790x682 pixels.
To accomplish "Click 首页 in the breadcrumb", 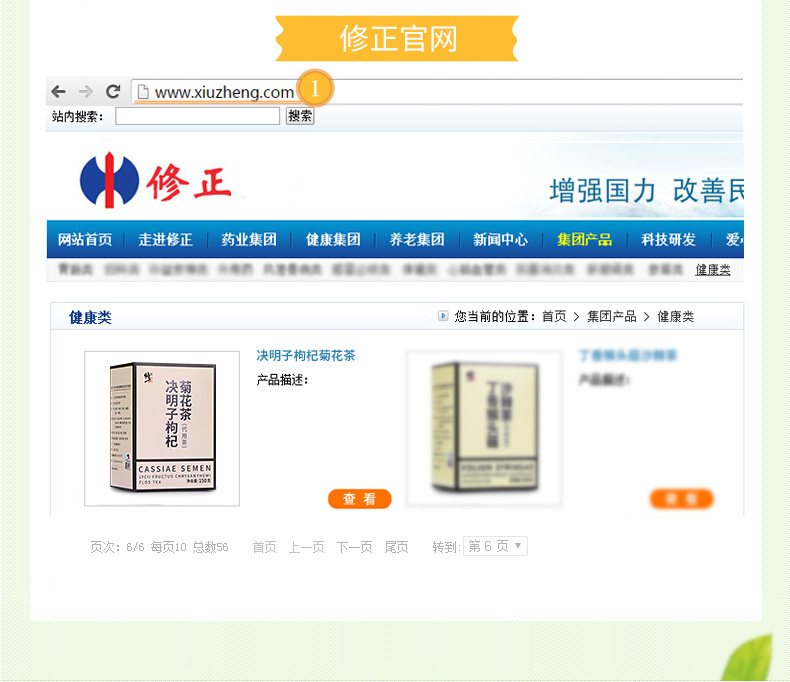I will coord(554,316).
